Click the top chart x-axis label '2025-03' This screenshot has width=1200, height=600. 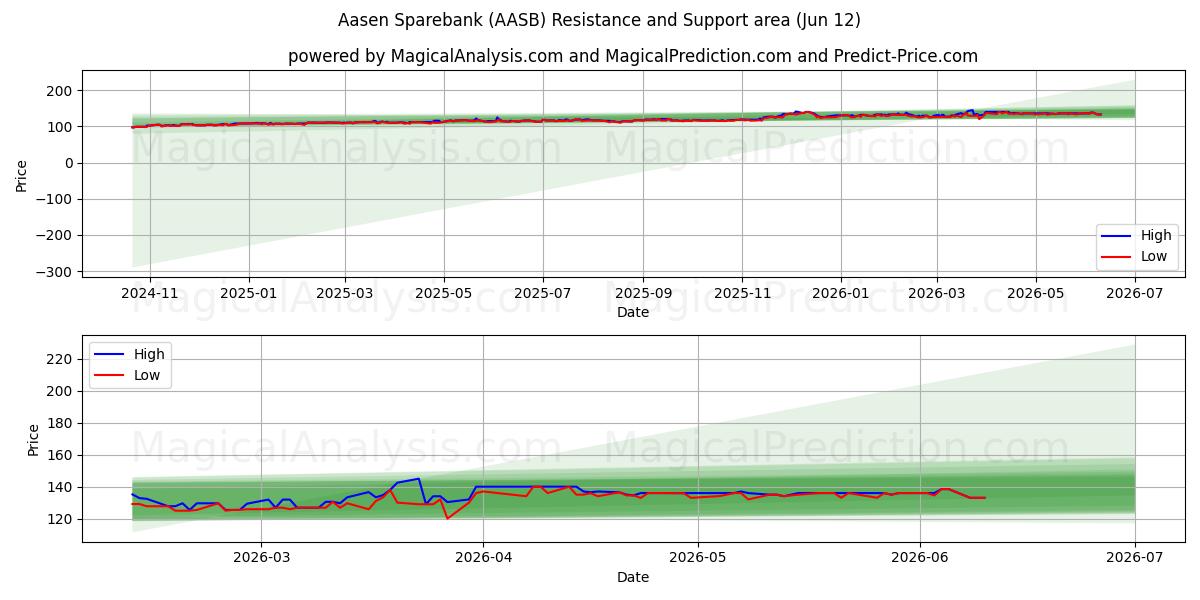coord(344,294)
